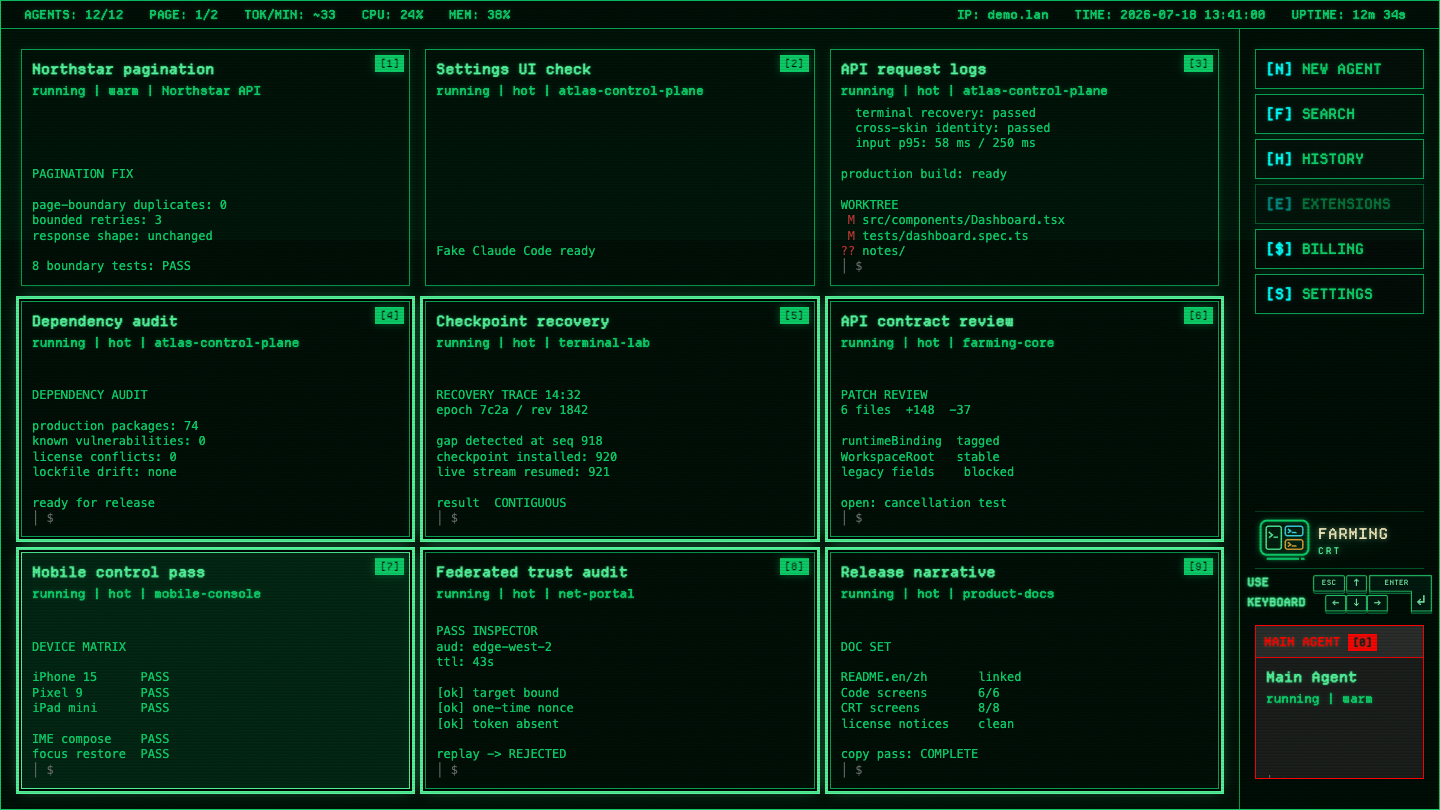The width and height of the screenshot is (1440, 810).
Task: Click the MAIN AGENT red header label
Action: (x=1301, y=642)
